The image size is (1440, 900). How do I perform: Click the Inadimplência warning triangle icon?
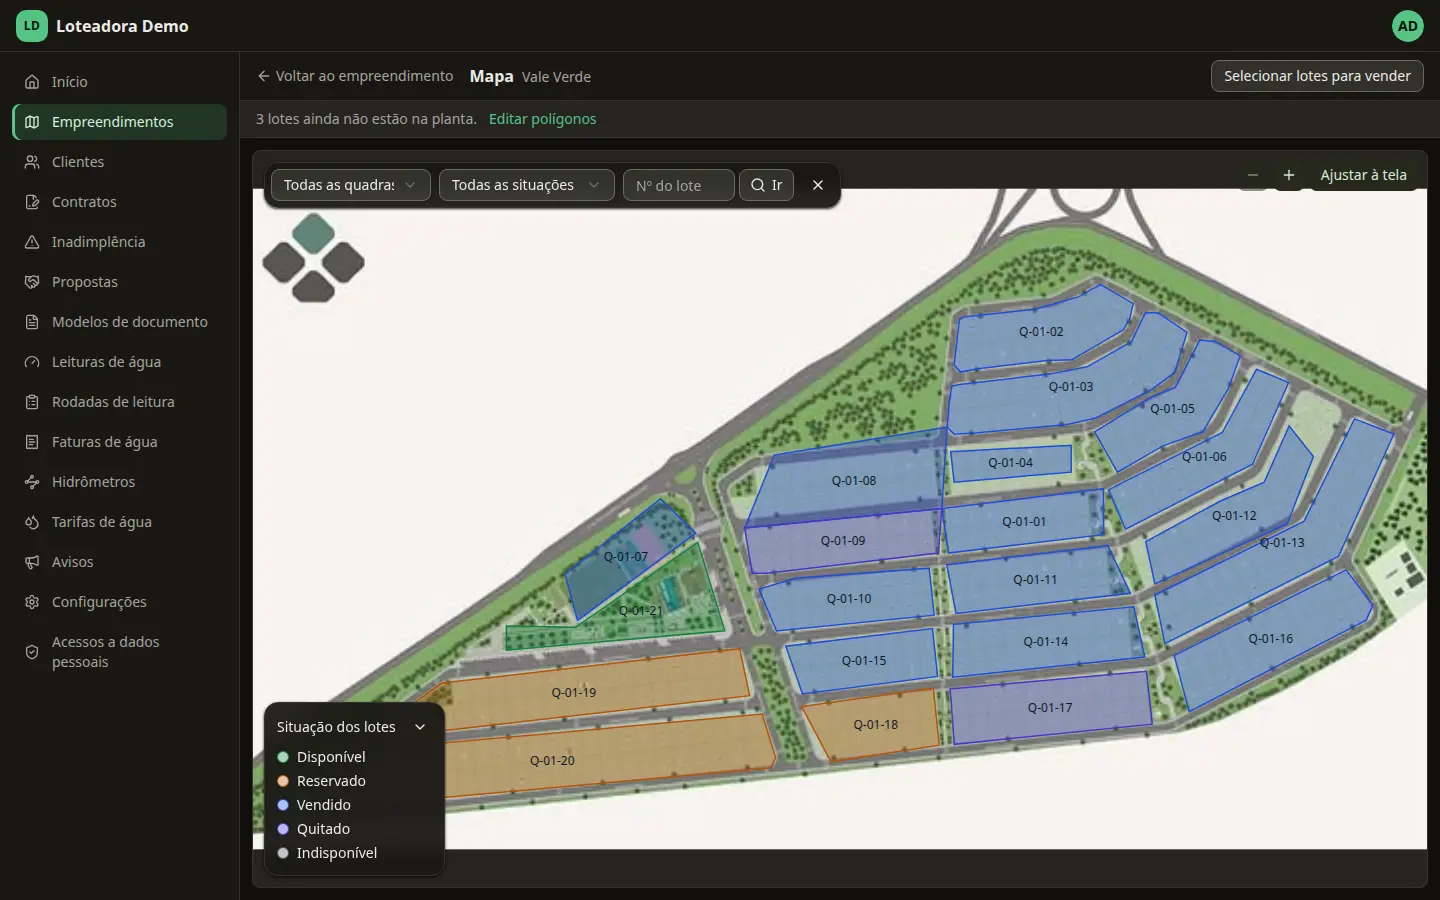[32, 242]
